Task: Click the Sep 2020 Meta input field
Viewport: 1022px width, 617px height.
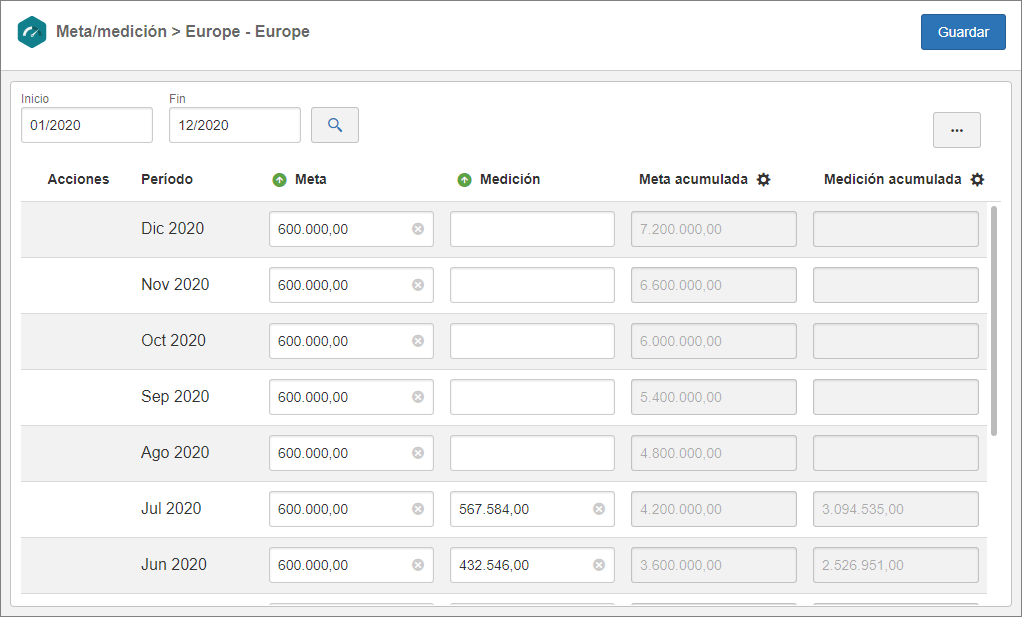Action: pos(351,397)
